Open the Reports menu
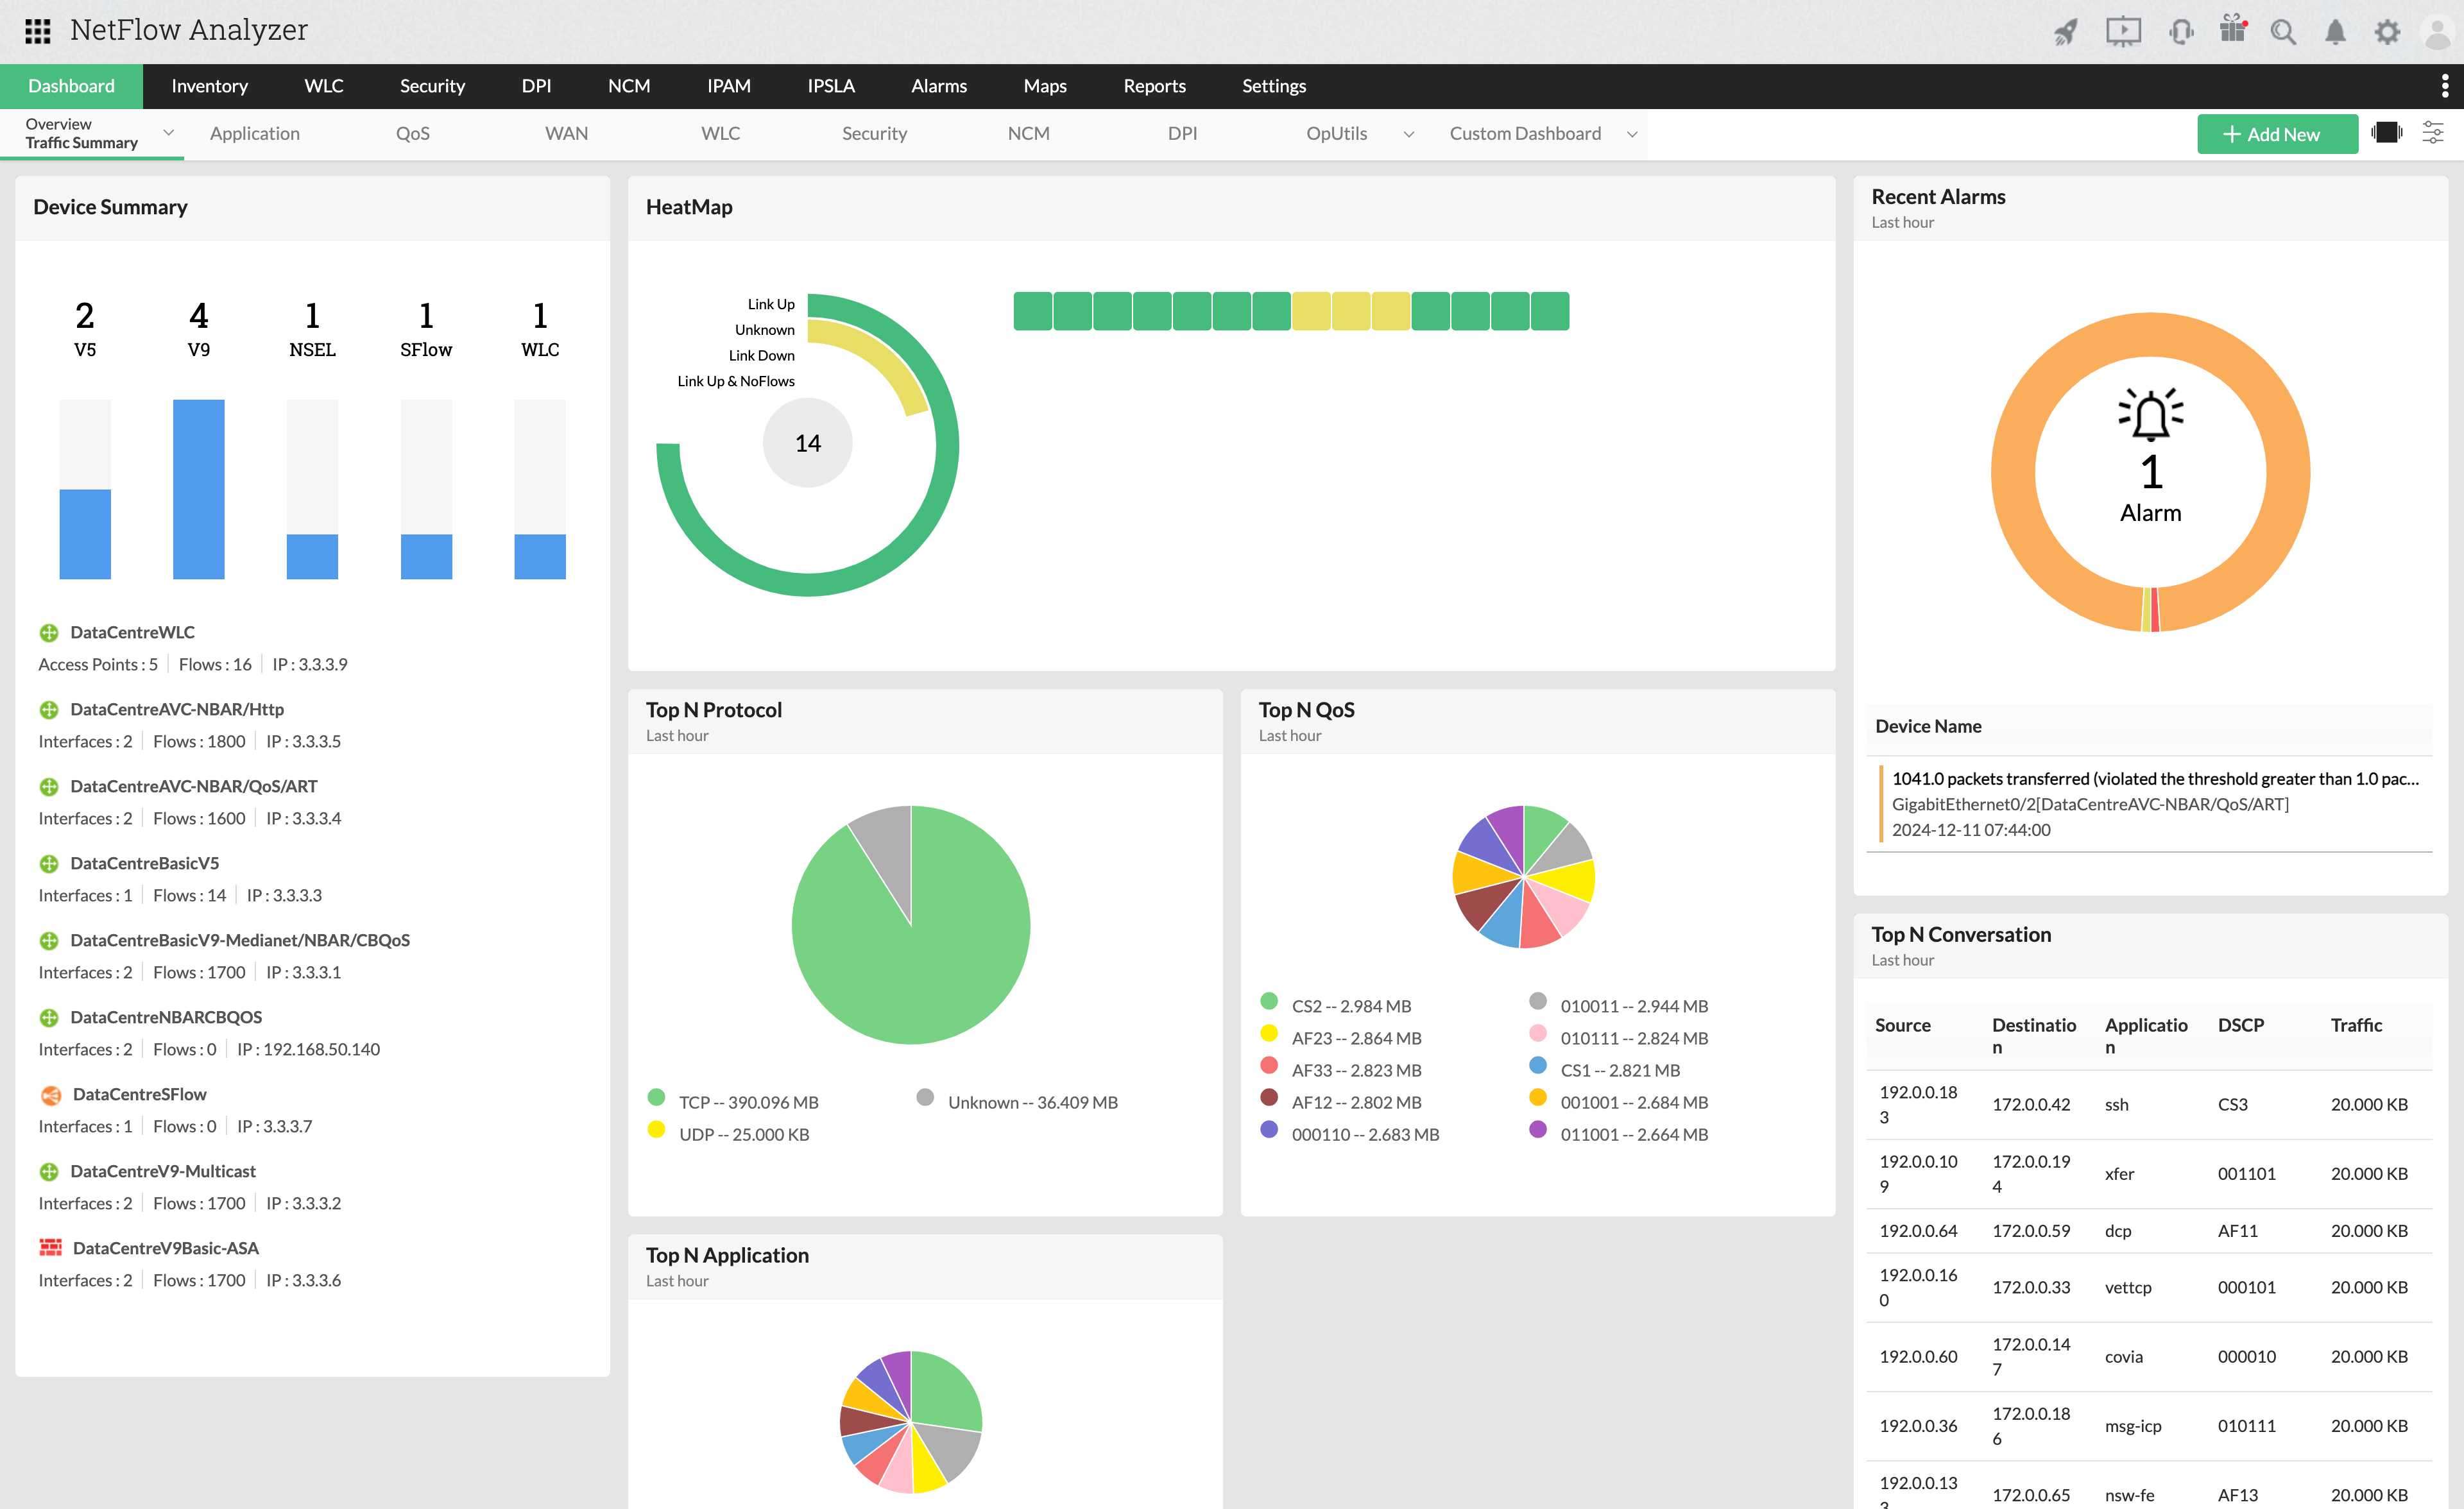Viewport: 2464px width, 1509px height. 1154,86
